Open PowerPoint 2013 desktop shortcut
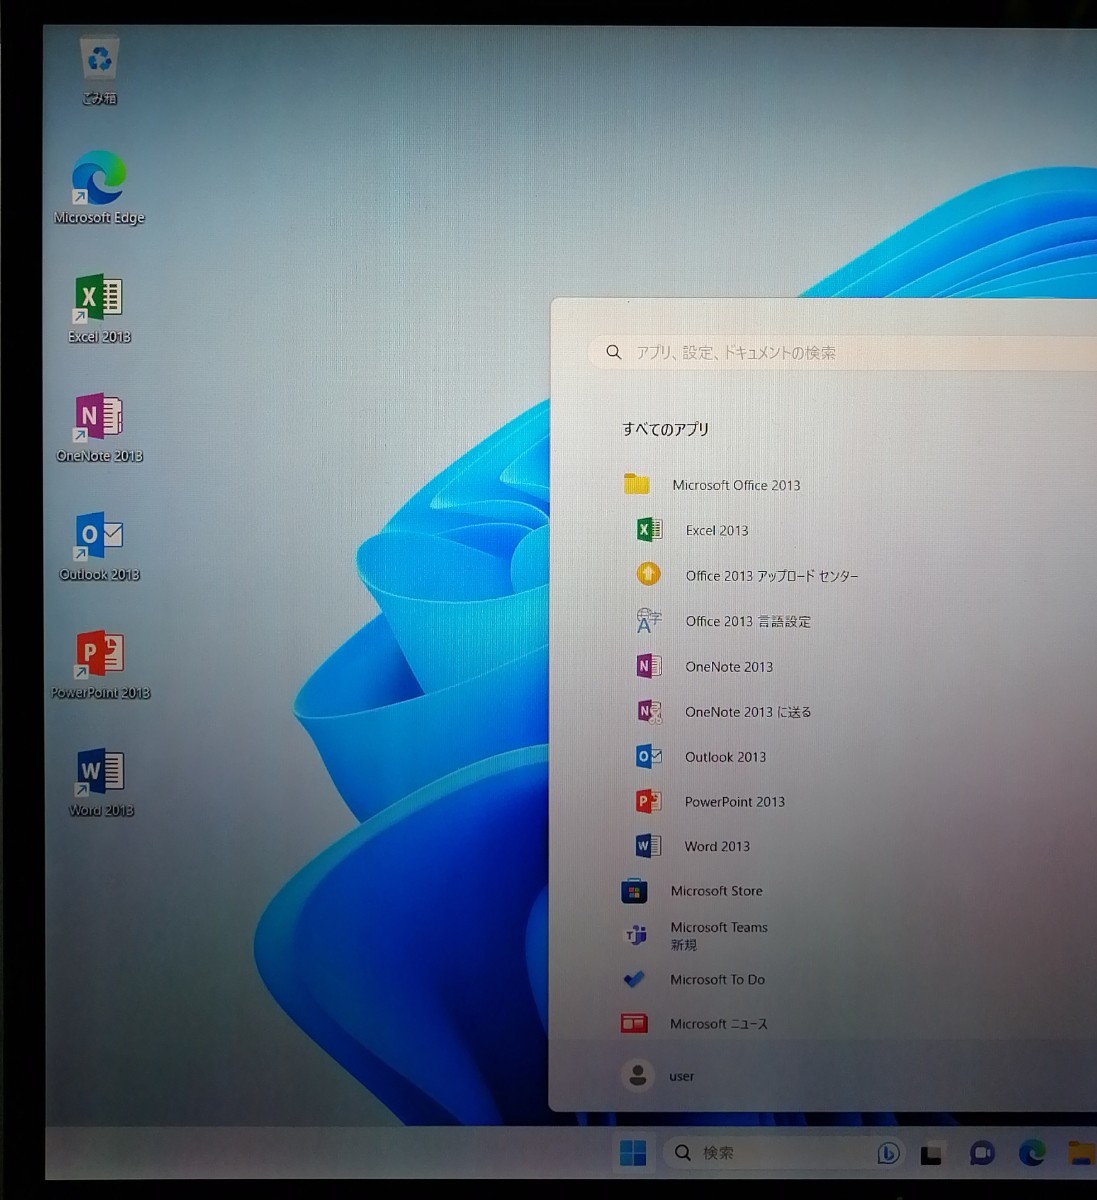 pyautogui.click(x=100, y=664)
